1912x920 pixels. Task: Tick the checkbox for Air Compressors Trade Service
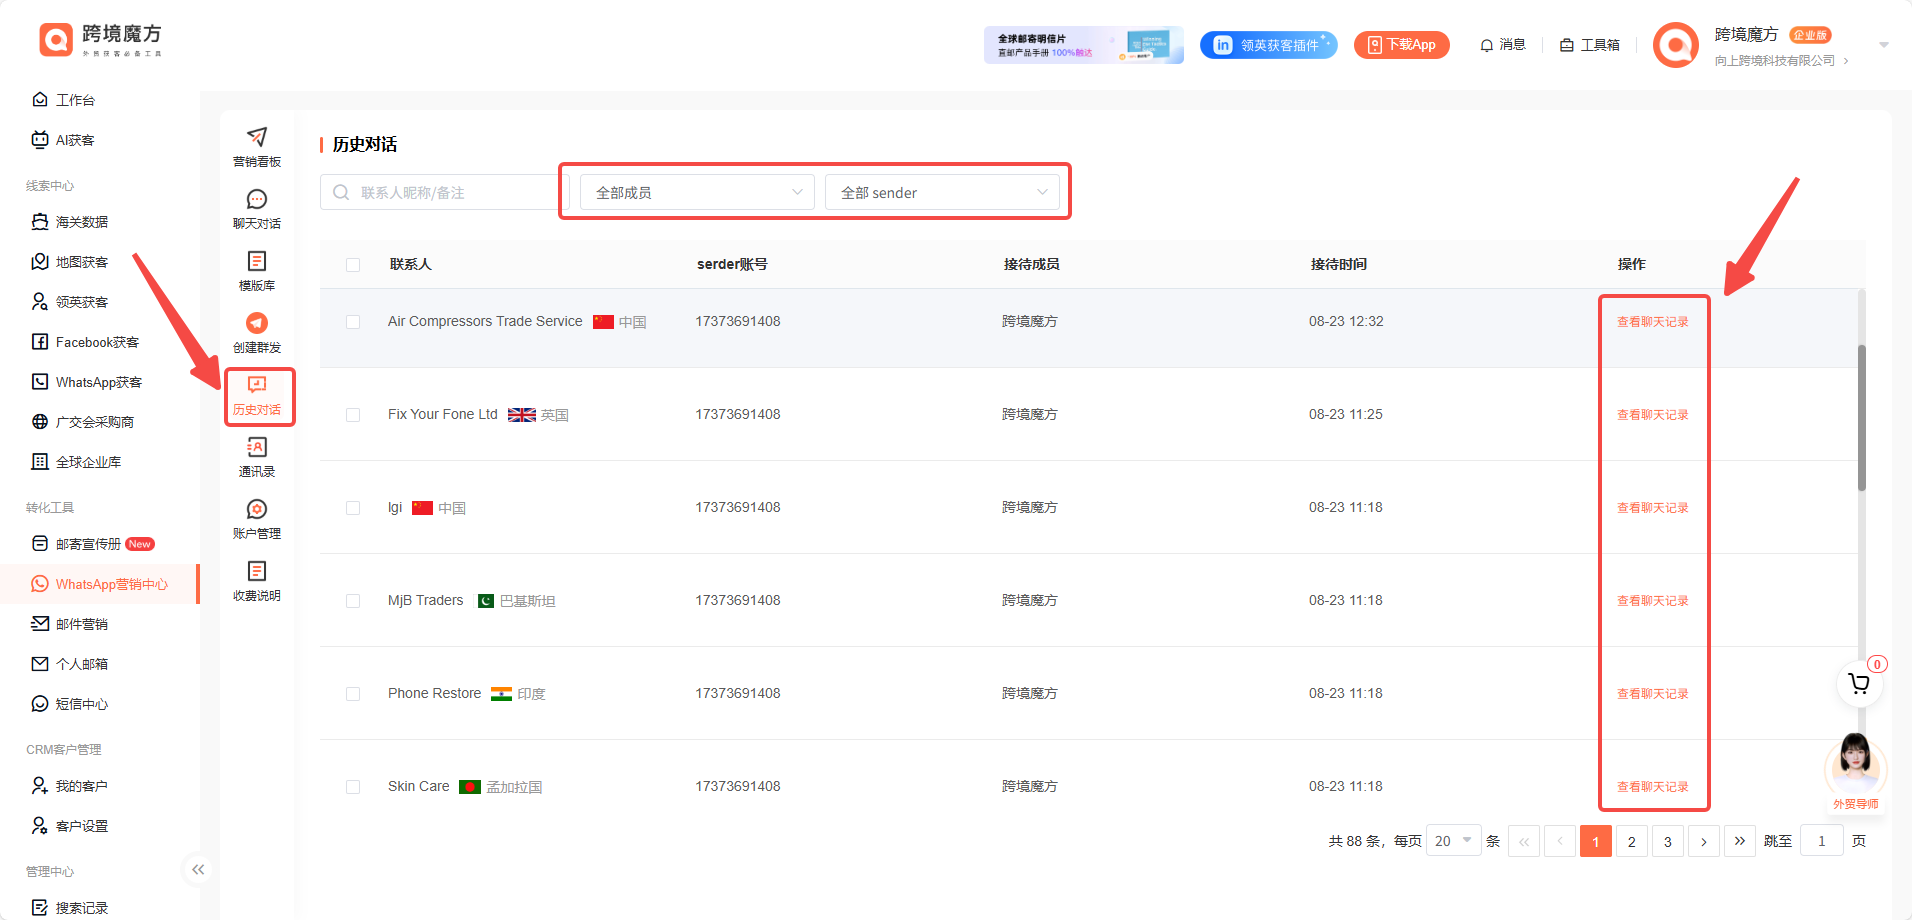(x=353, y=322)
